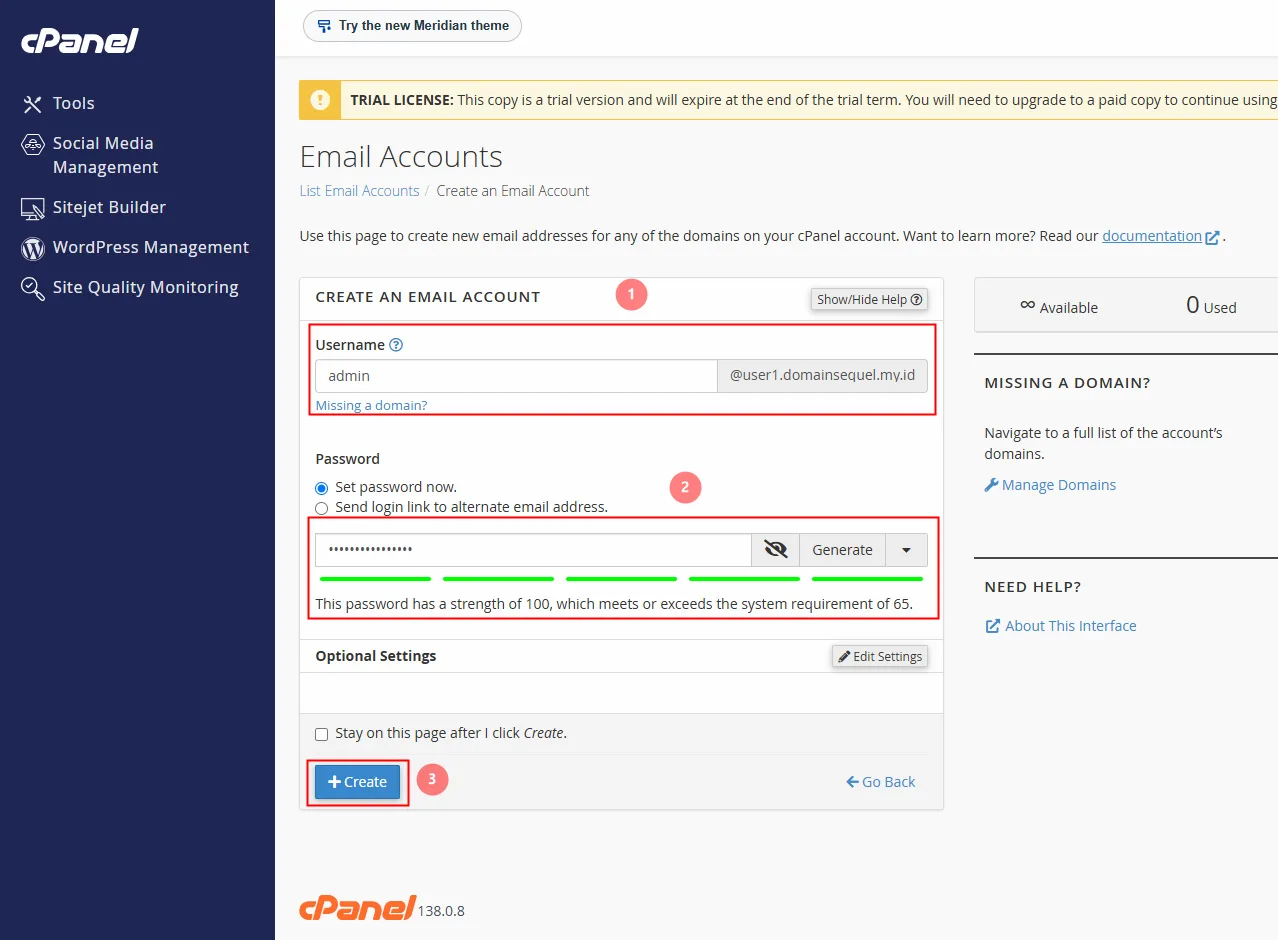Click the Tools wrench icon in sidebar
Image resolution: width=1278 pixels, height=940 pixels.
33,104
